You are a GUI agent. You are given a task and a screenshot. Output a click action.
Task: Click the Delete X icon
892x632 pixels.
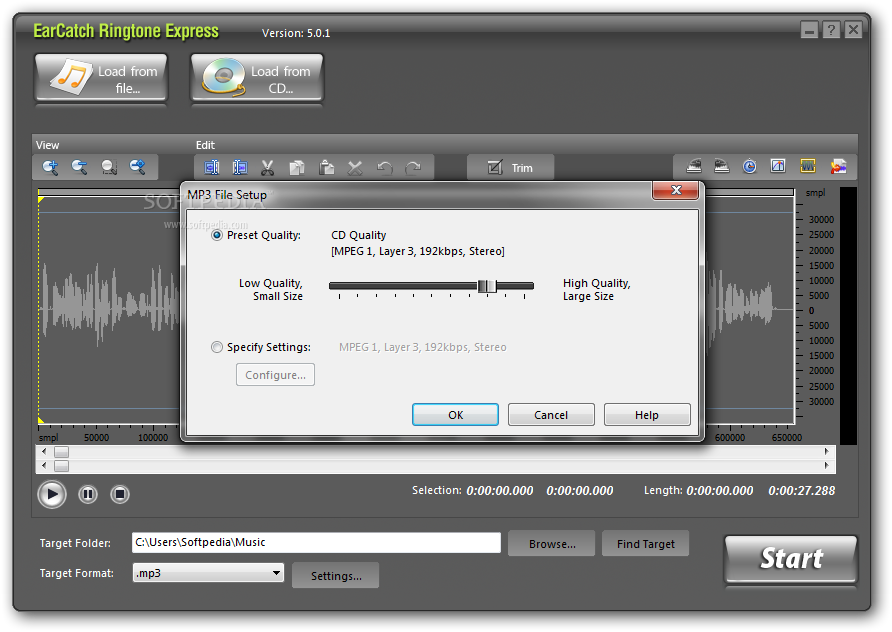(x=355, y=167)
